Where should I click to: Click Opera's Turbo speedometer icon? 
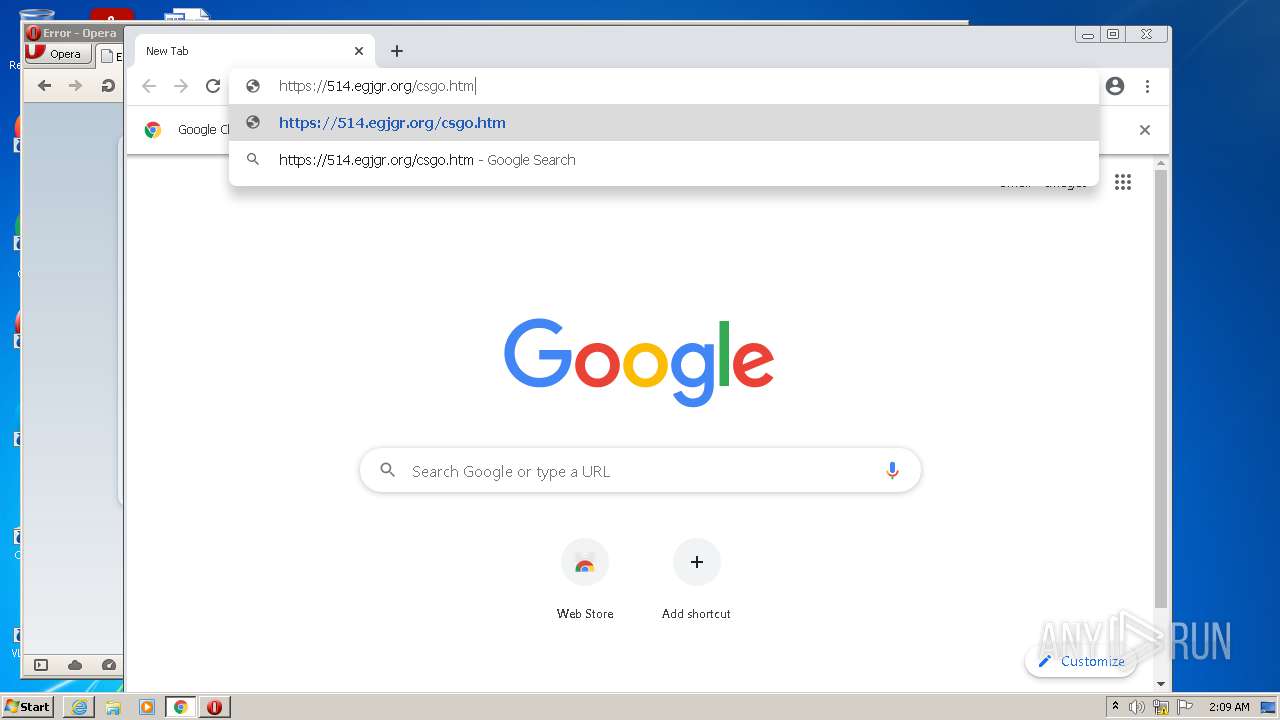click(x=109, y=665)
